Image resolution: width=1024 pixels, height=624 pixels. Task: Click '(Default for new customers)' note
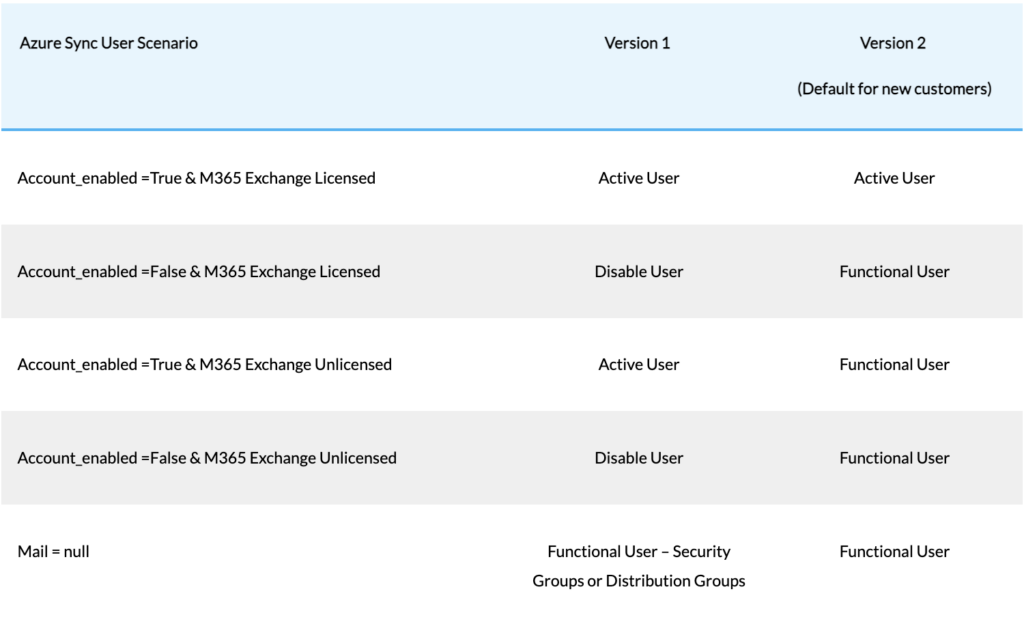click(894, 89)
